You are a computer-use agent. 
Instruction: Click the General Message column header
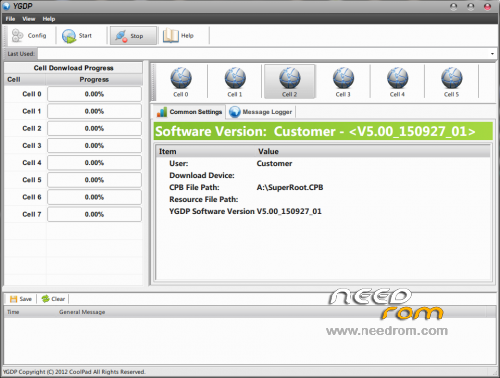click(x=271, y=312)
